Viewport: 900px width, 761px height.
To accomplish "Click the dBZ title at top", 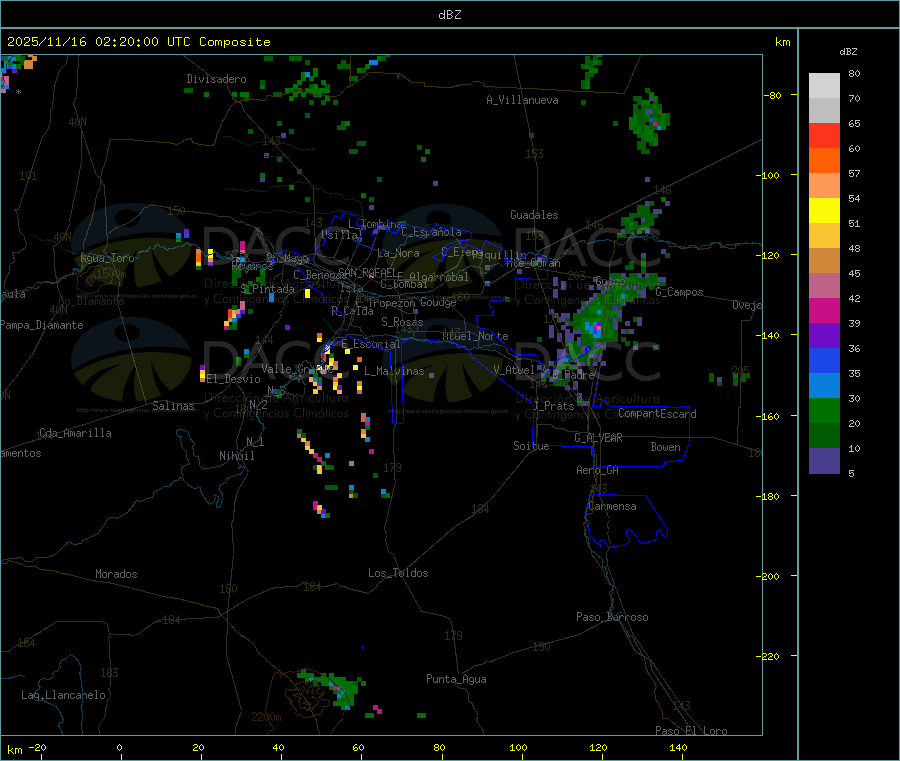I will [x=449, y=15].
